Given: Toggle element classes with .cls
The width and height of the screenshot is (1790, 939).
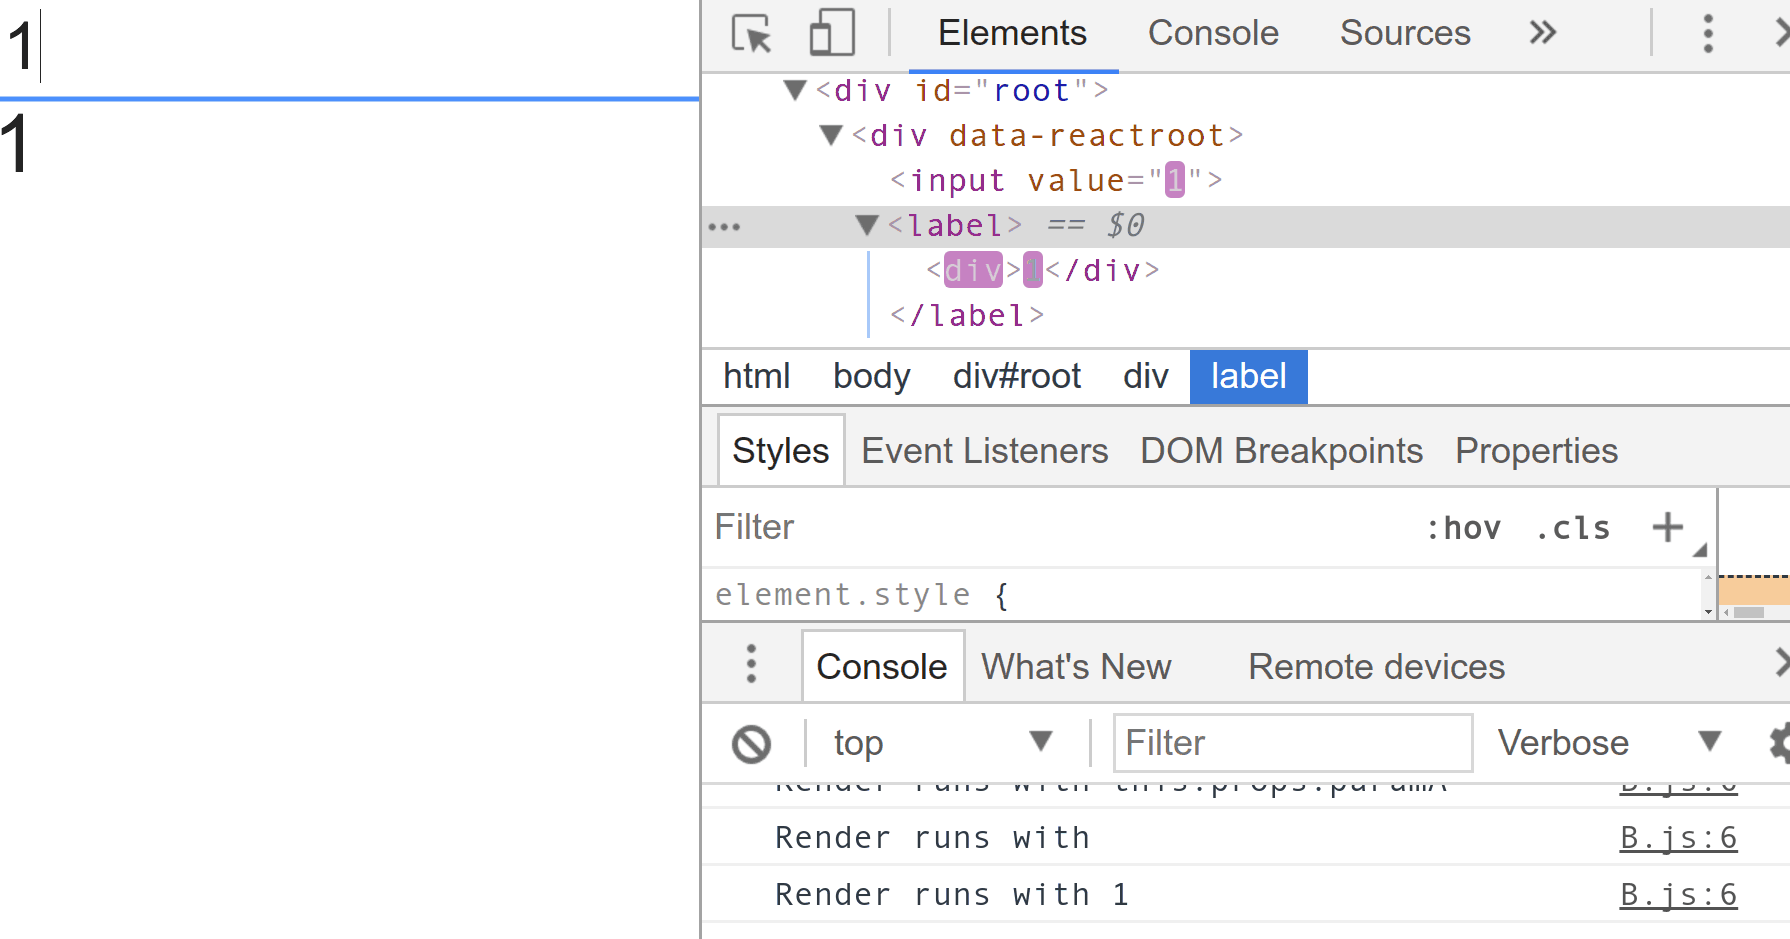Looking at the screenshot, I should point(1573,527).
